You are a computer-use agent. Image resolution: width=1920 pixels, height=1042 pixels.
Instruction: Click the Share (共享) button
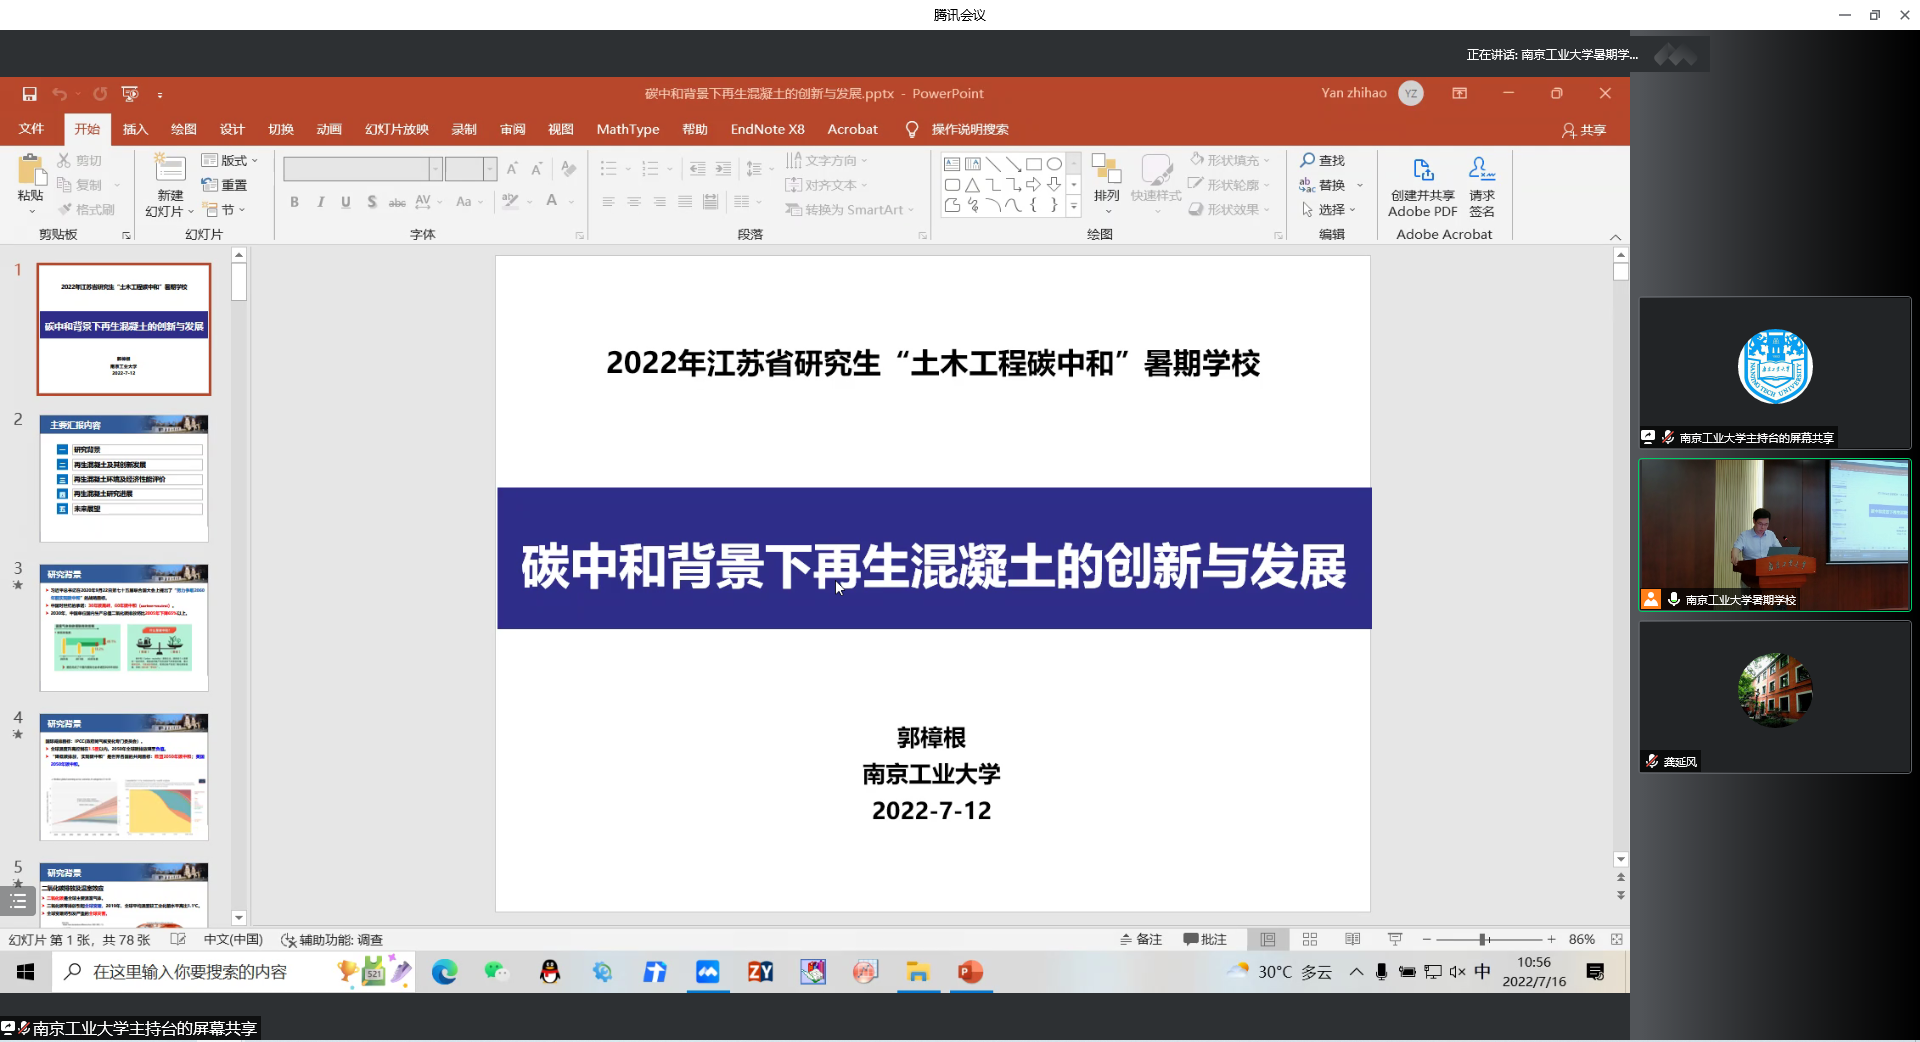point(1583,130)
